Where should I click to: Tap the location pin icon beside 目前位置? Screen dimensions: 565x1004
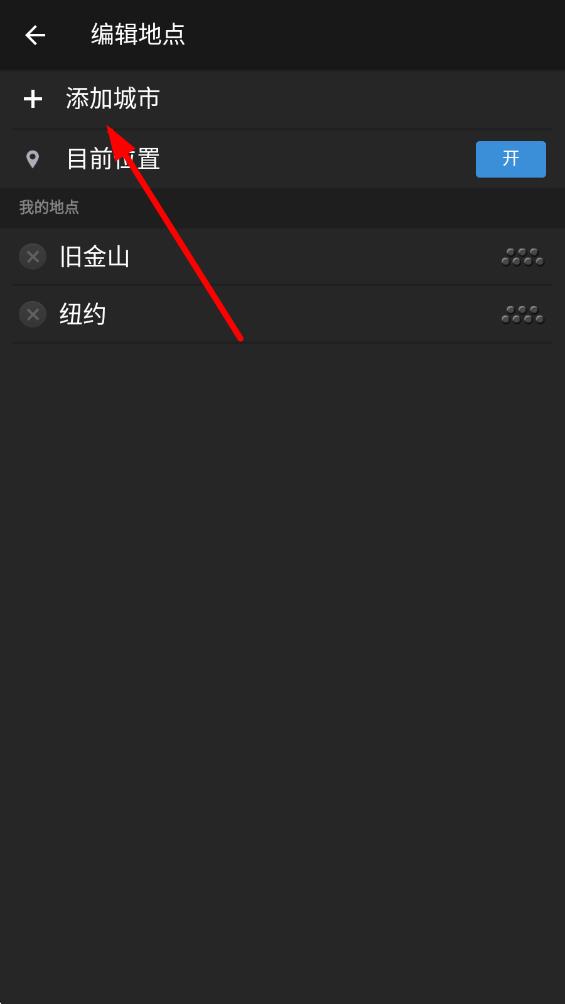click(x=32, y=159)
